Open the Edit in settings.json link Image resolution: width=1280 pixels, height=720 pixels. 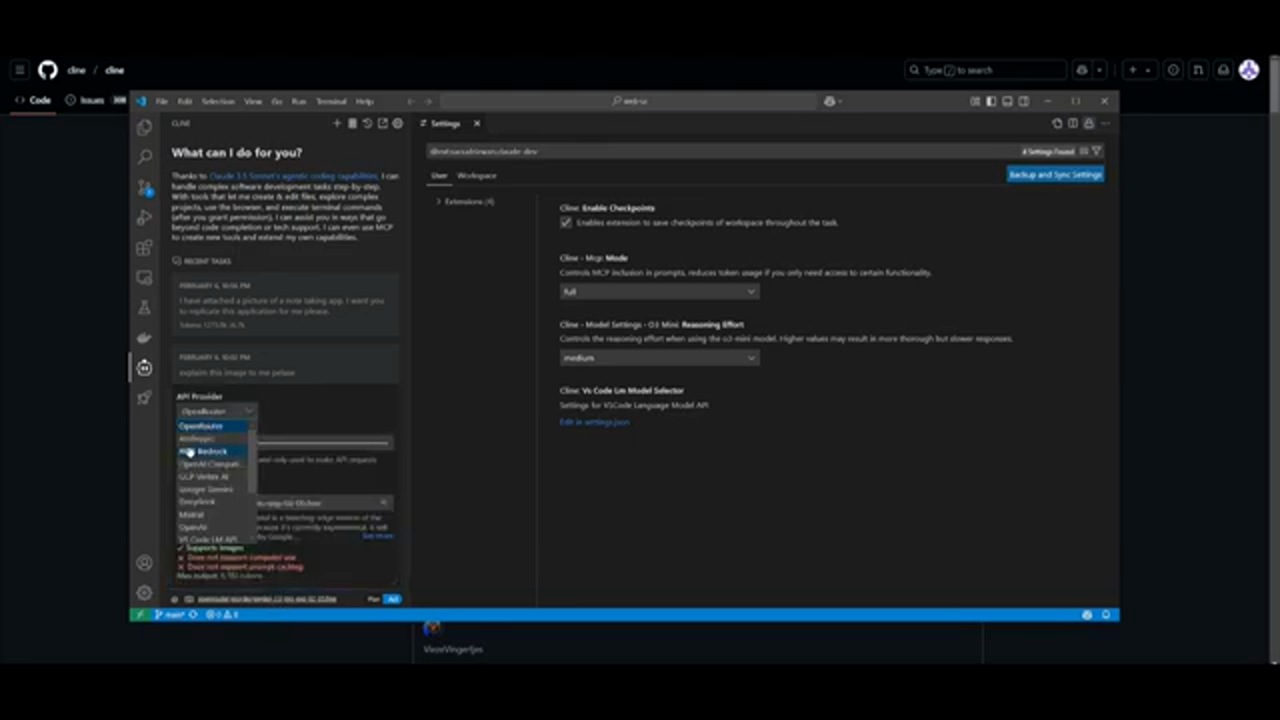coord(594,421)
